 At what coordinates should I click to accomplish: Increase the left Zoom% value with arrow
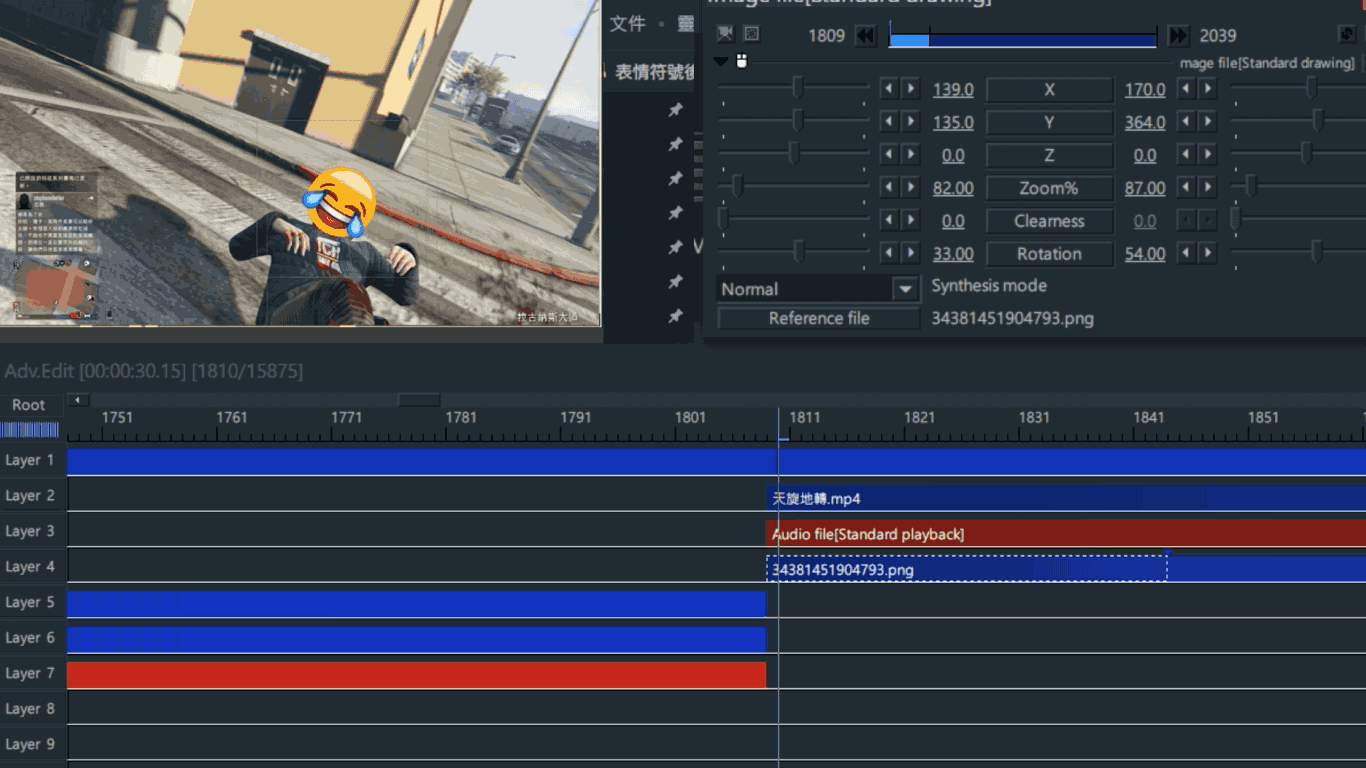(x=910, y=188)
